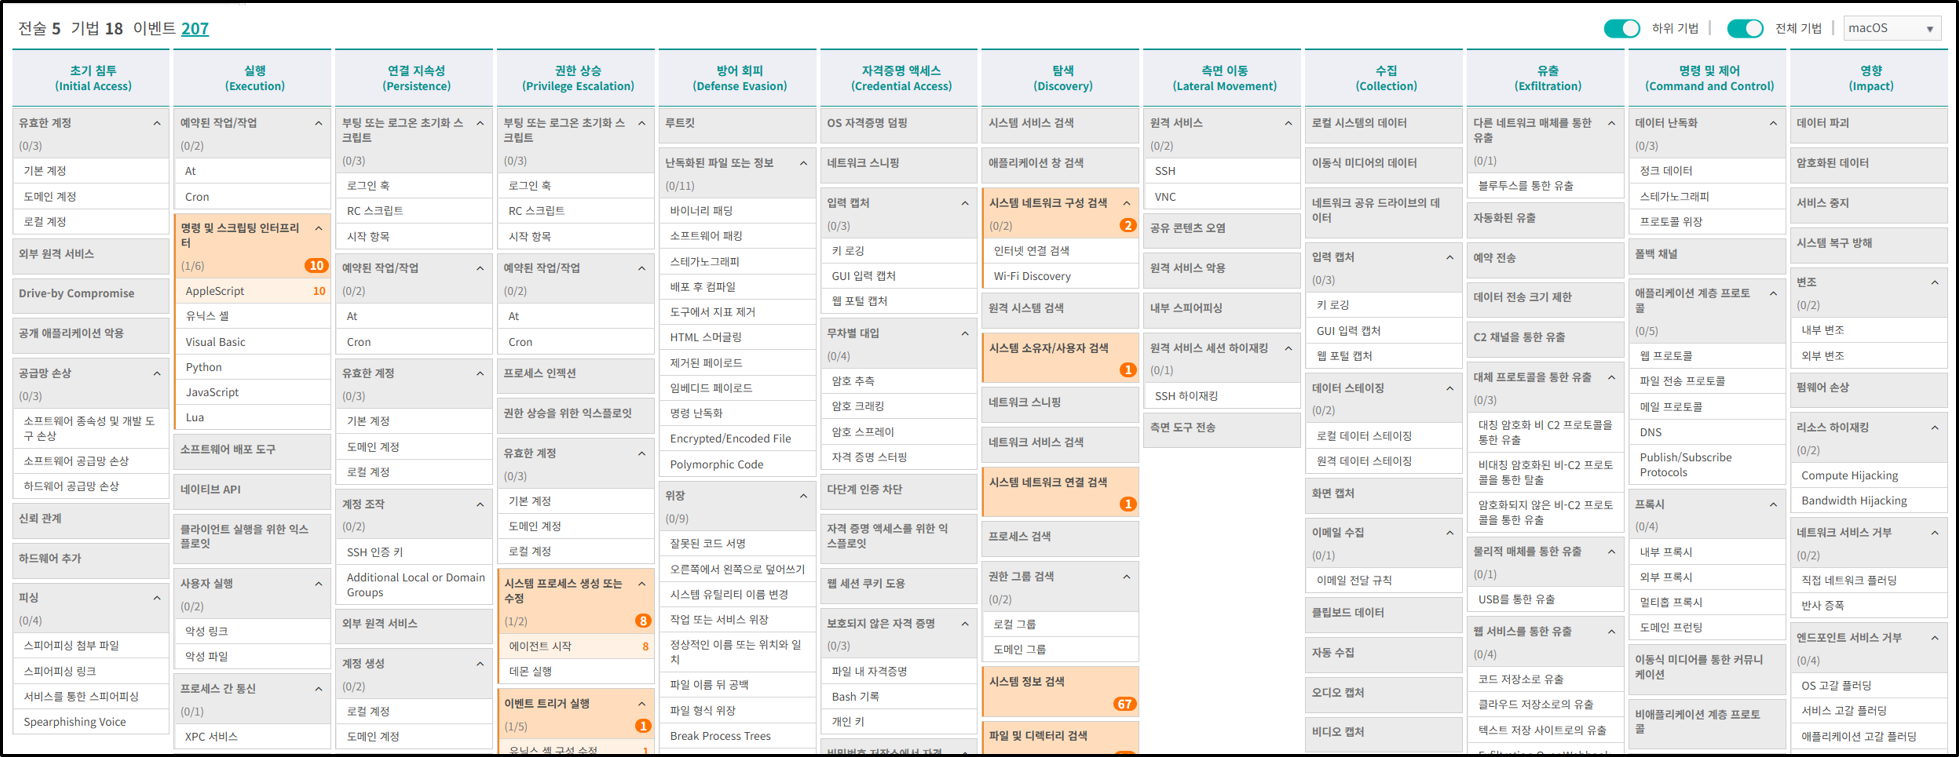The width and height of the screenshot is (1959, 757).
Task: Toggle the 하위 기법 switch
Action: pyautogui.click(x=1621, y=28)
